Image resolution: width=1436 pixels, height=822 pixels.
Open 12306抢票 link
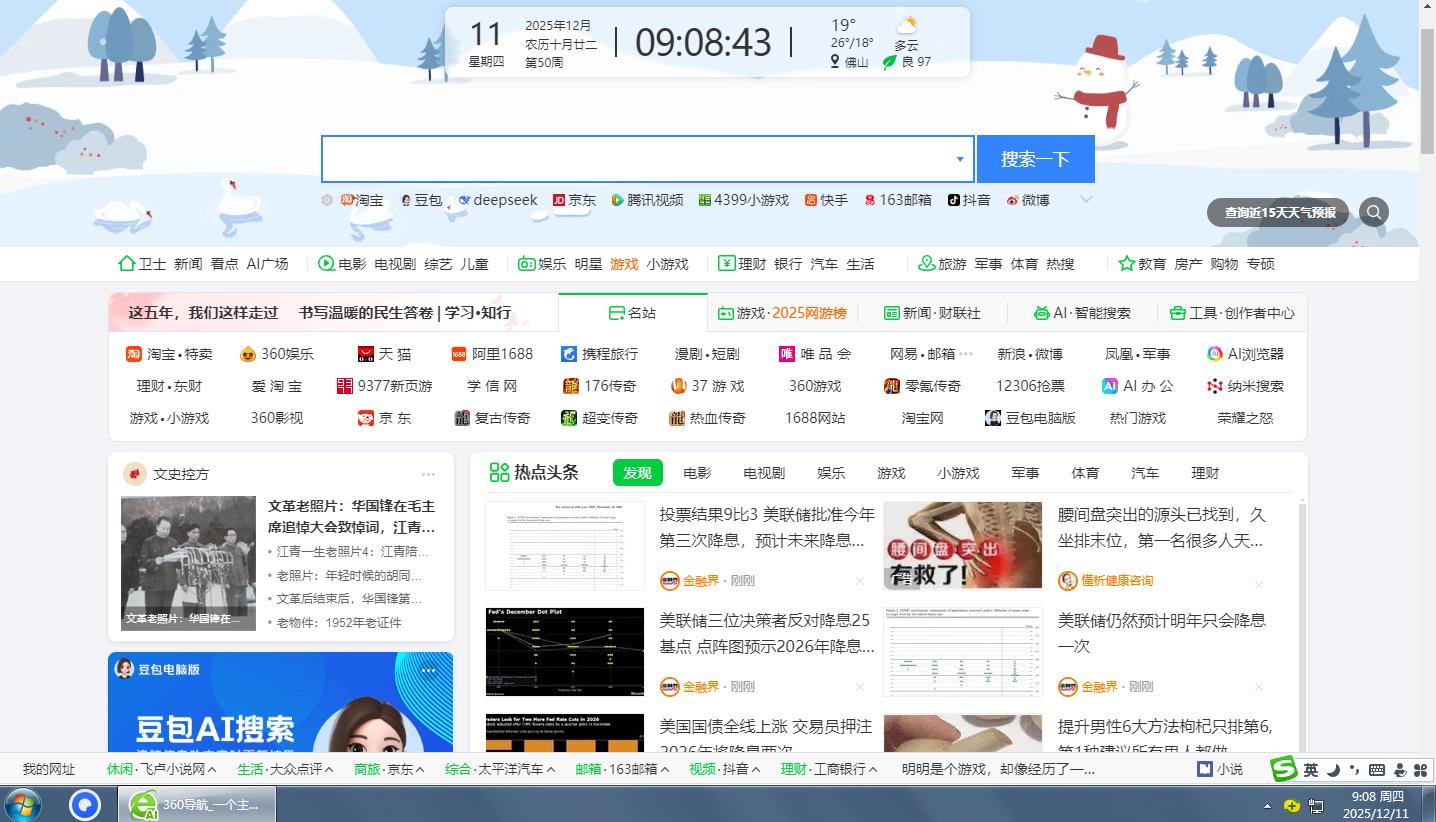[1030, 386]
